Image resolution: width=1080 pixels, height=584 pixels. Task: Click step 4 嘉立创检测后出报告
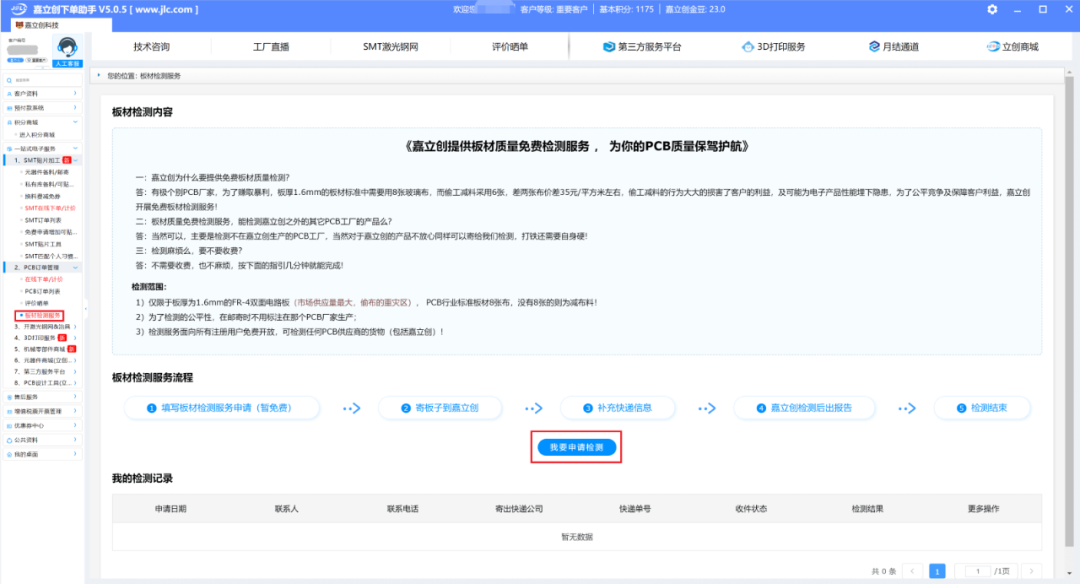pos(804,408)
